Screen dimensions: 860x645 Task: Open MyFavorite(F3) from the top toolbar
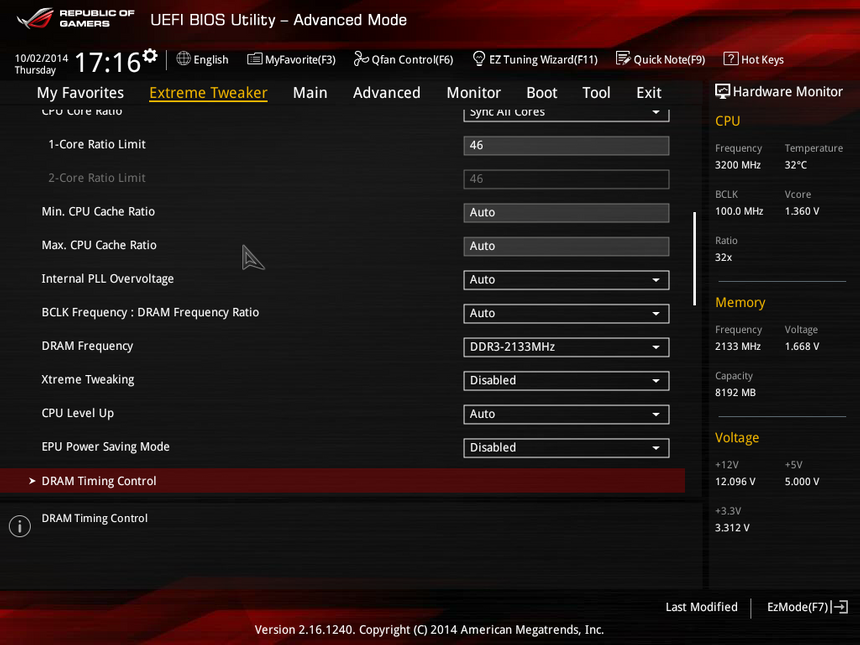click(x=291, y=60)
